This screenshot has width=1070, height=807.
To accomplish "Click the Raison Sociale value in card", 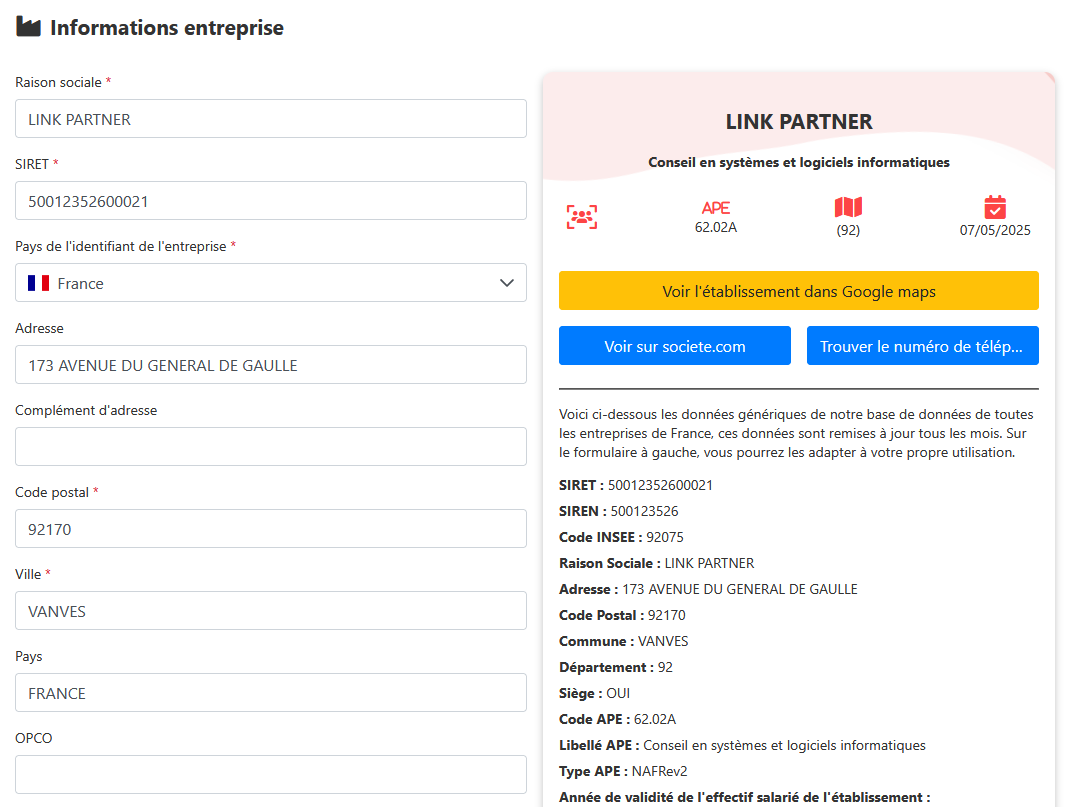I will pos(709,563).
